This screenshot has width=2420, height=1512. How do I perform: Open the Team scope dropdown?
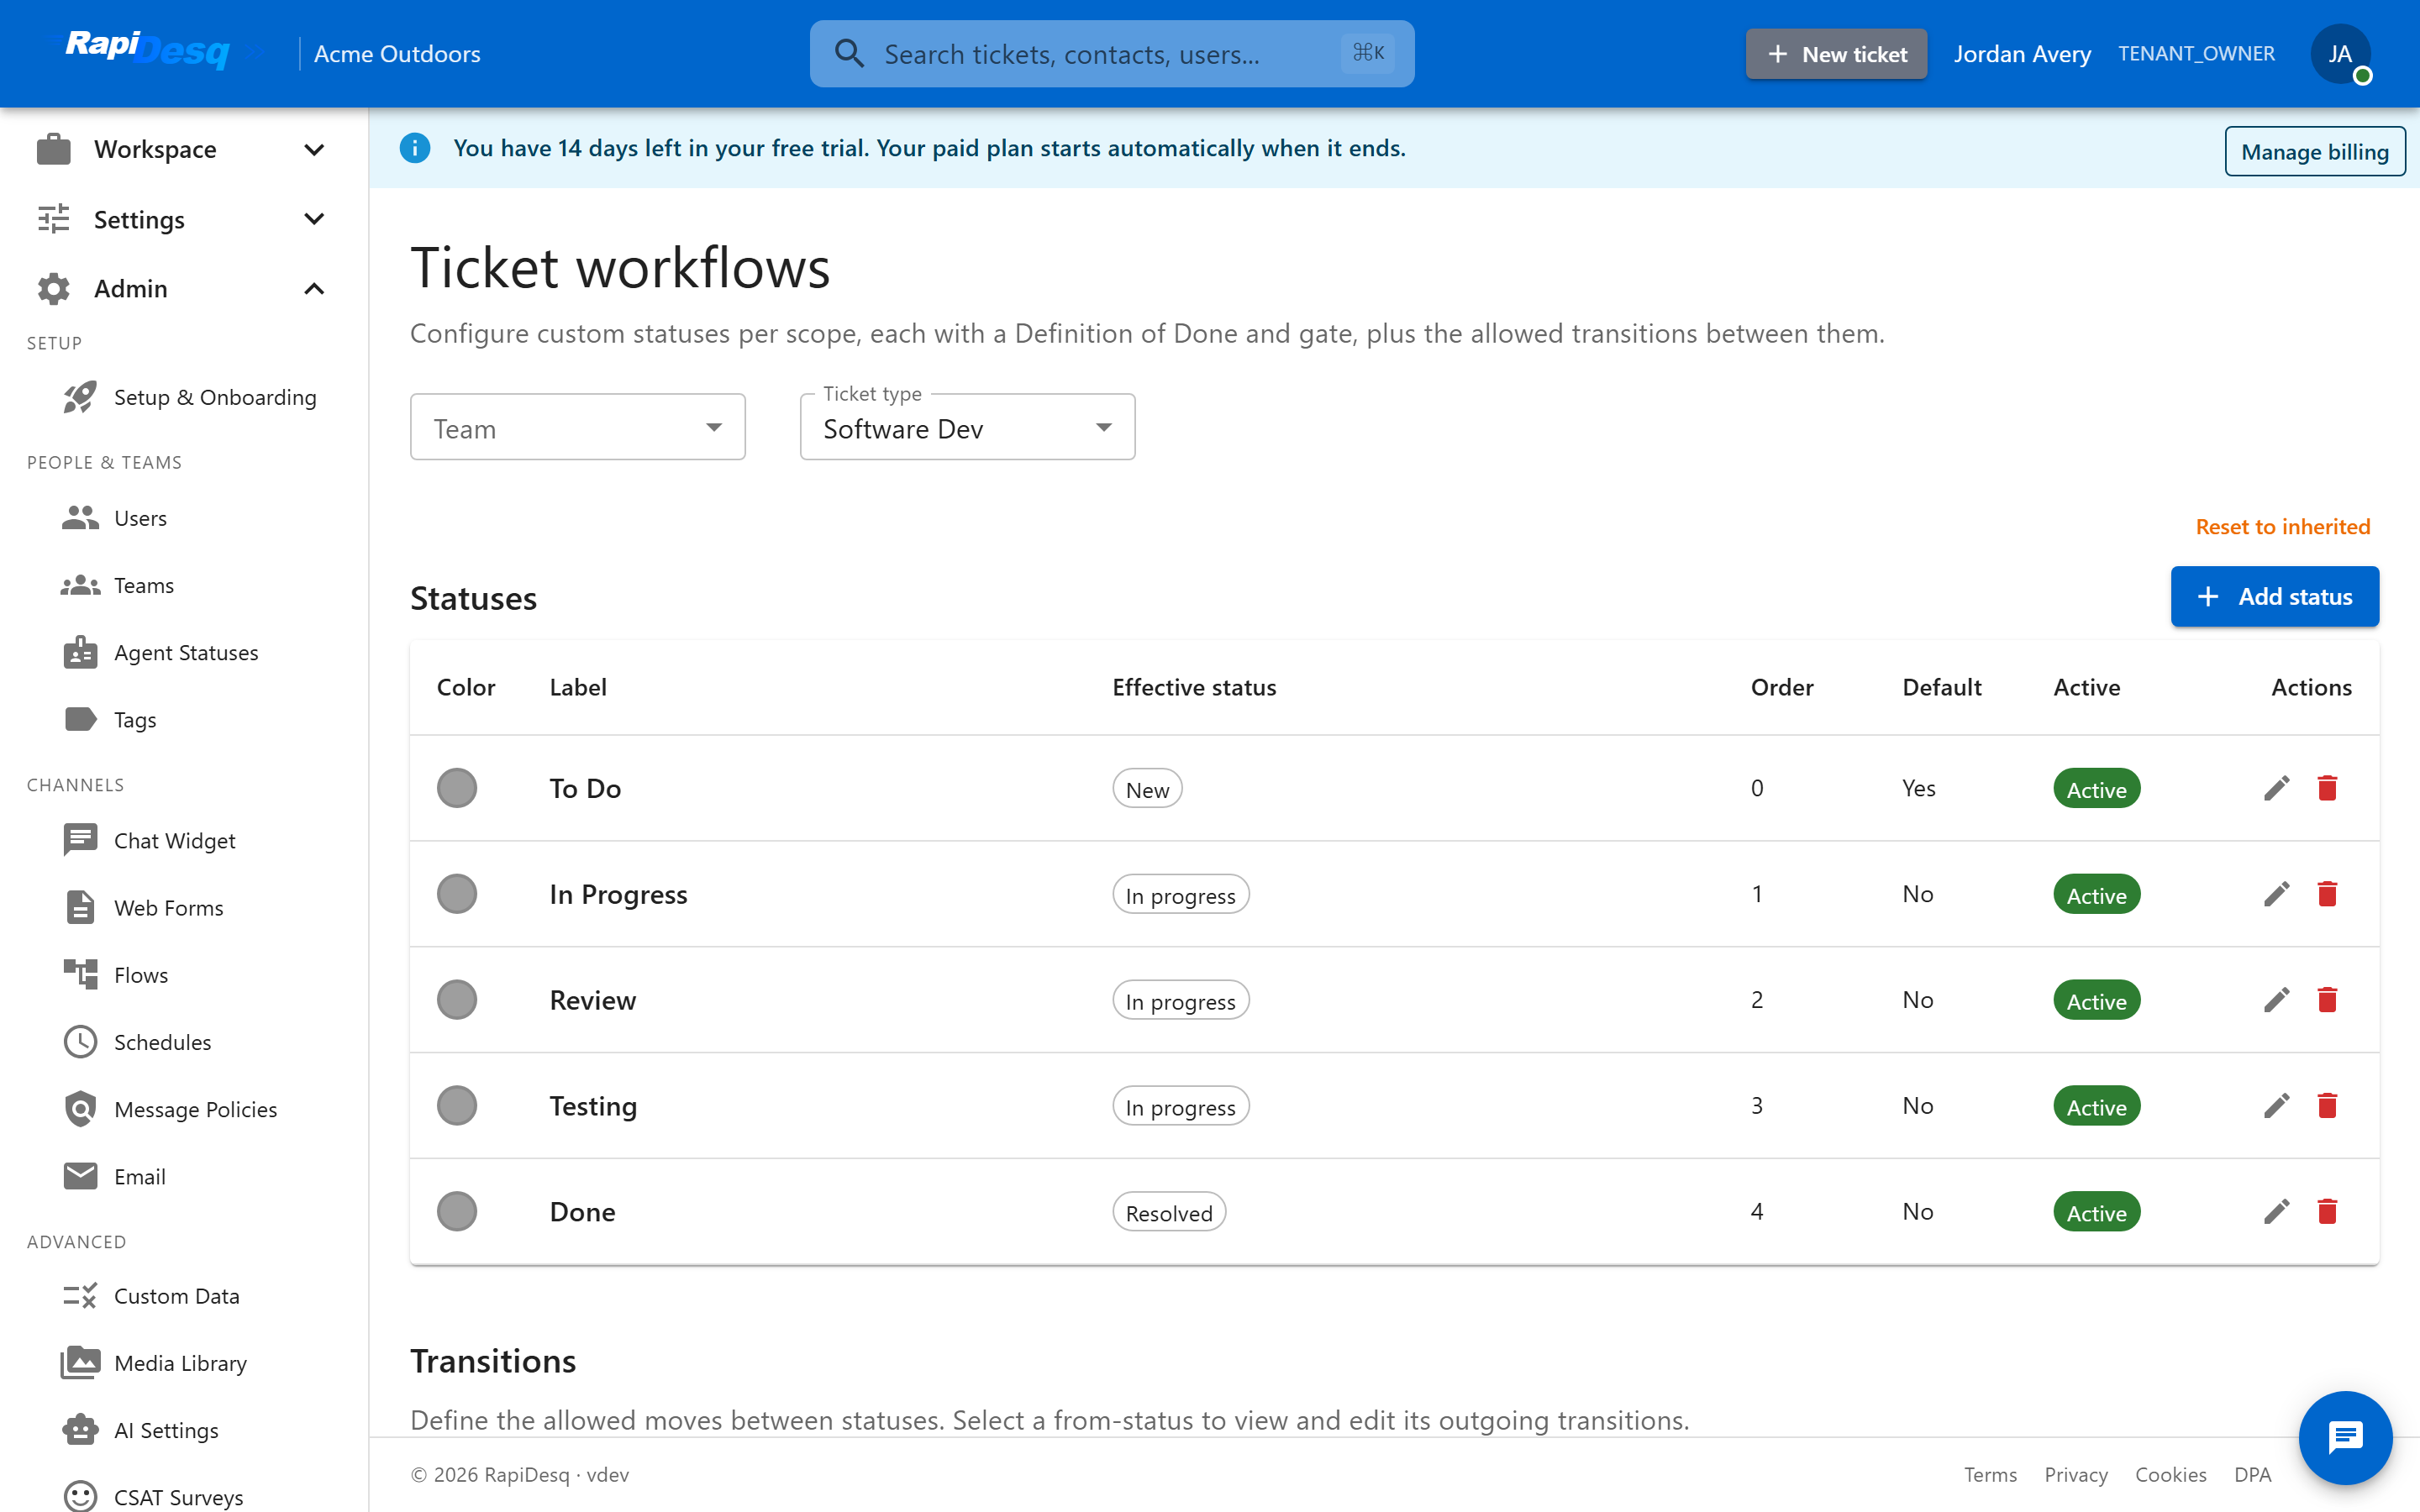point(577,427)
